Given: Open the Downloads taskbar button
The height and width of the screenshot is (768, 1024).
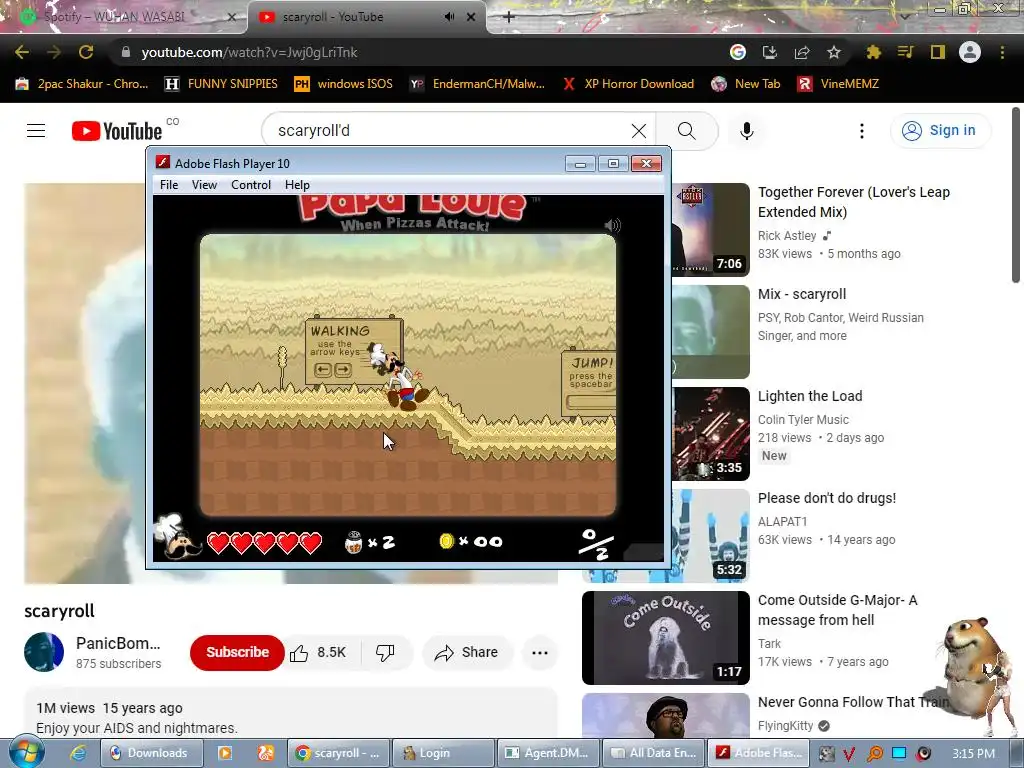Looking at the screenshot, I should 152,753.
